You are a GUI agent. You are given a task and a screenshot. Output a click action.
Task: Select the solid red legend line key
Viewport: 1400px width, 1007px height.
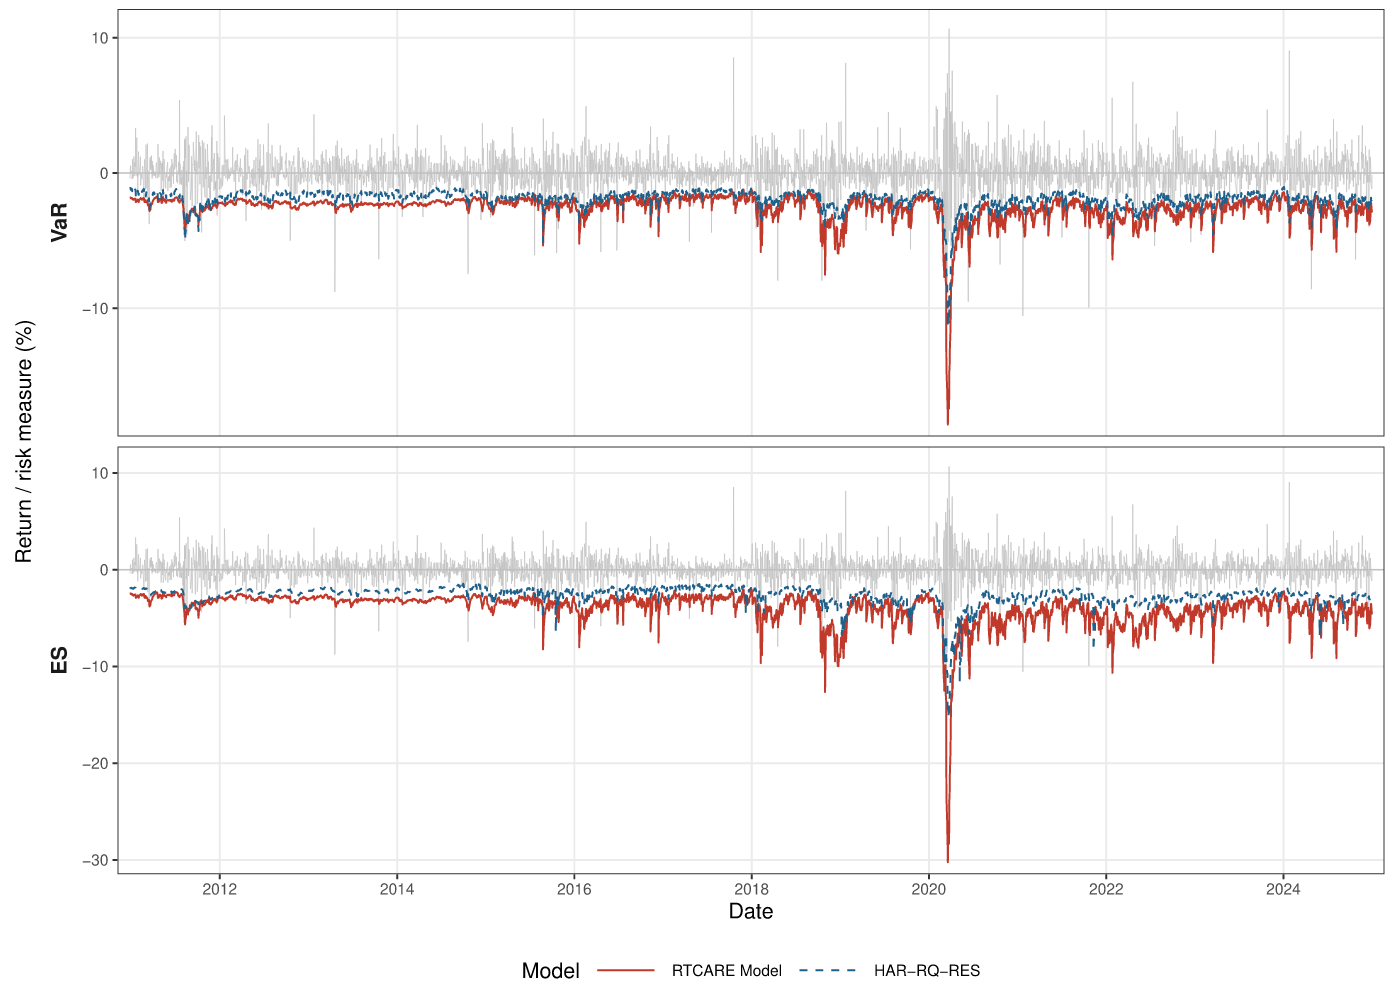point(626,970)
